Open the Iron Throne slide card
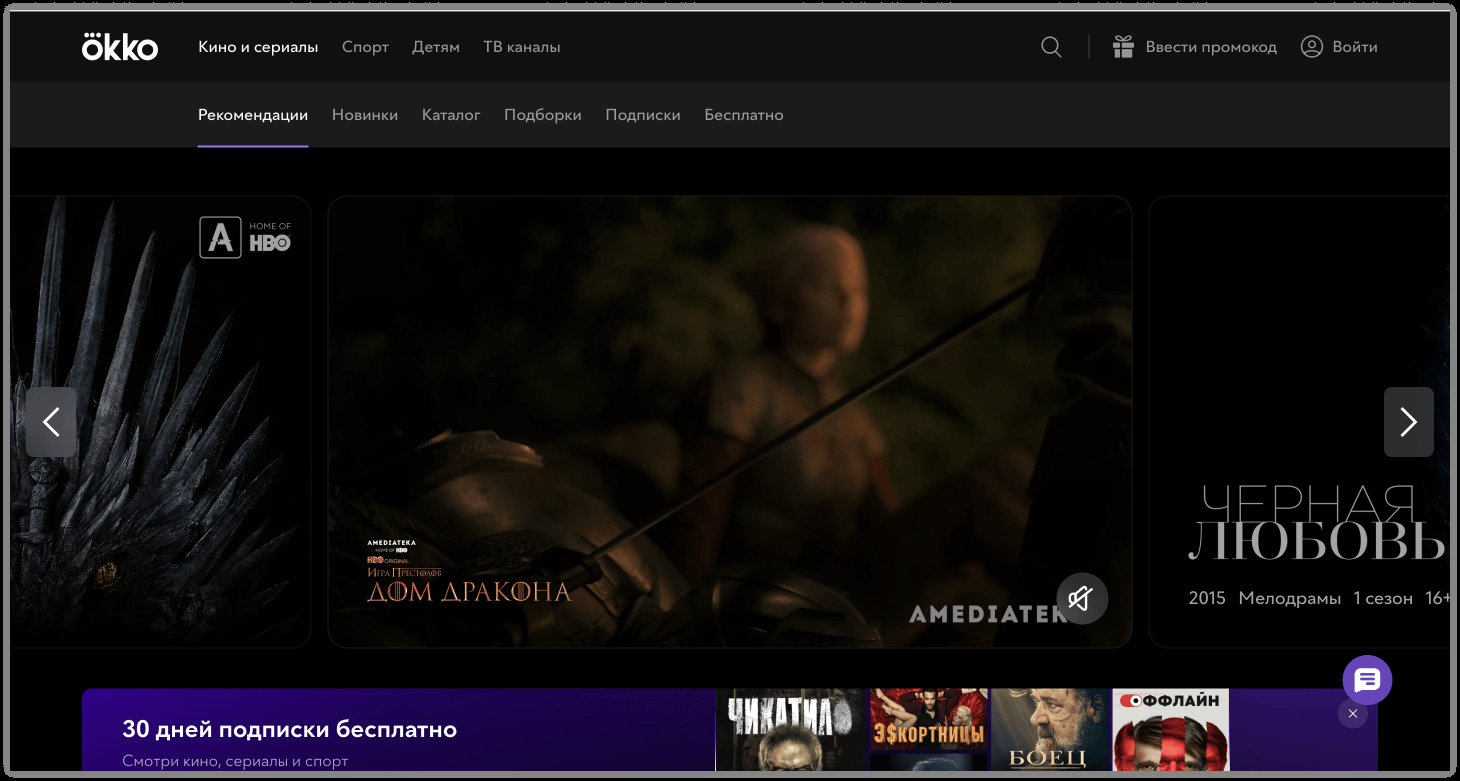The height and width of the screenshot is (781, 1460). click(x=161, y=422)
